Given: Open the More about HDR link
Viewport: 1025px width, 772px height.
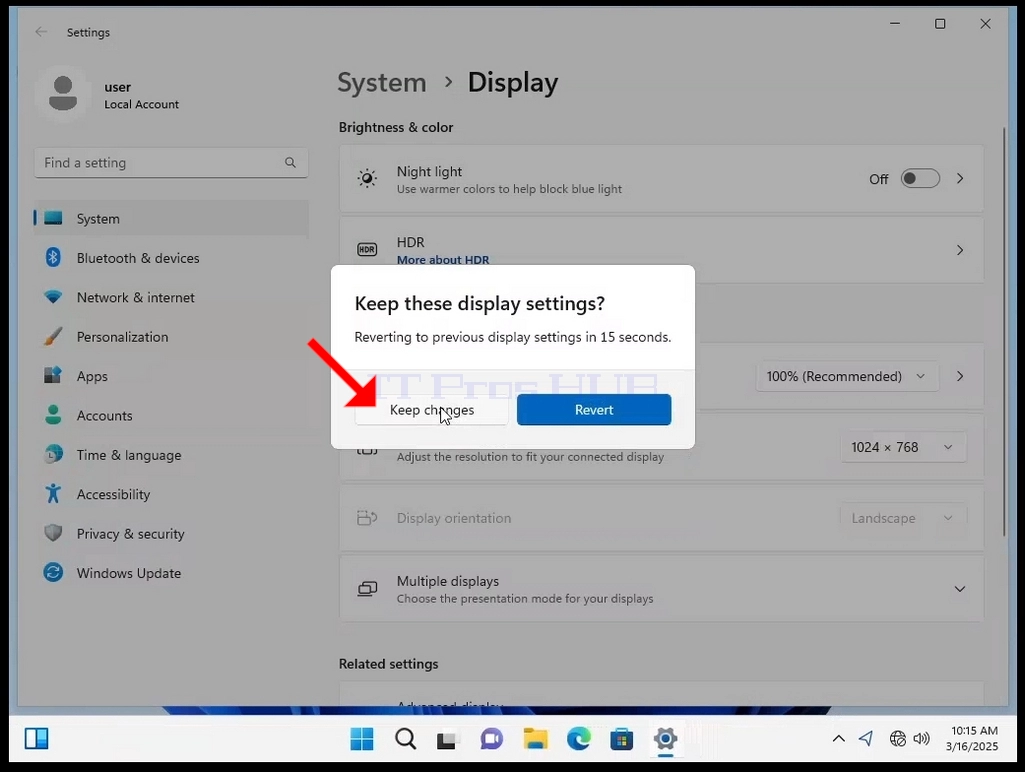Looking at the screenshot, I should 443,260.
